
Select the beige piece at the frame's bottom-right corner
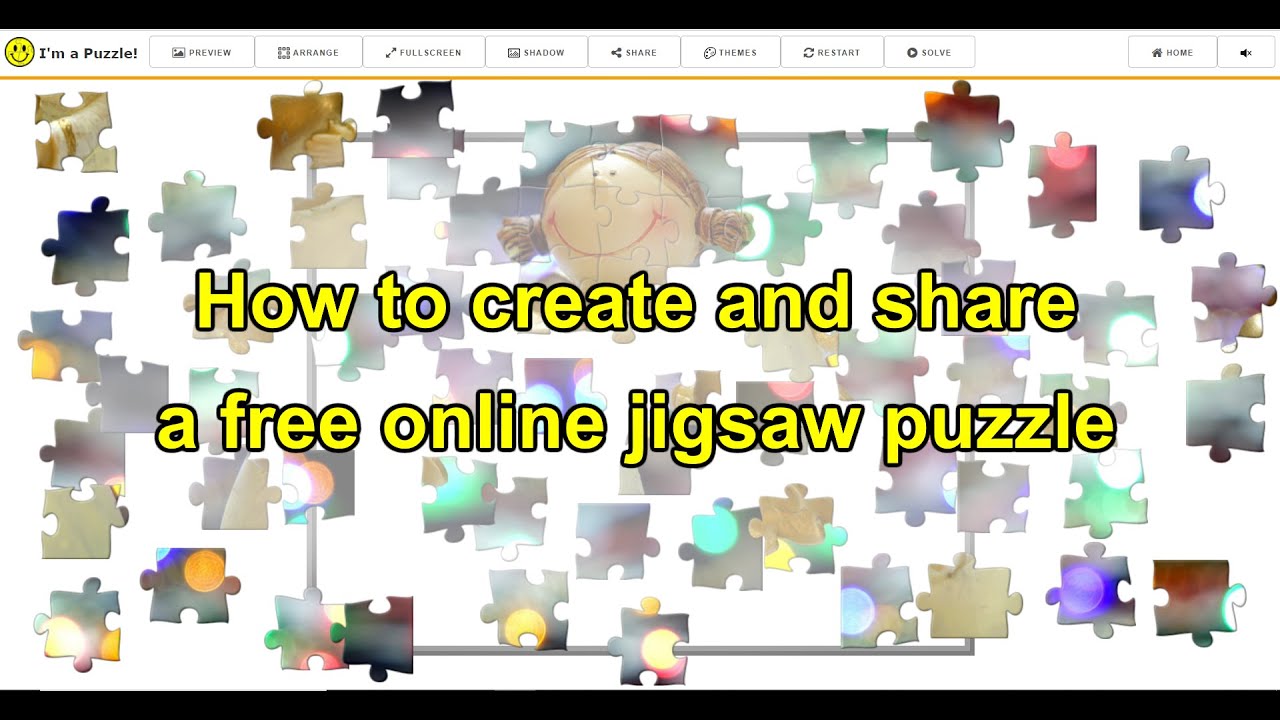tap(968, 596)
